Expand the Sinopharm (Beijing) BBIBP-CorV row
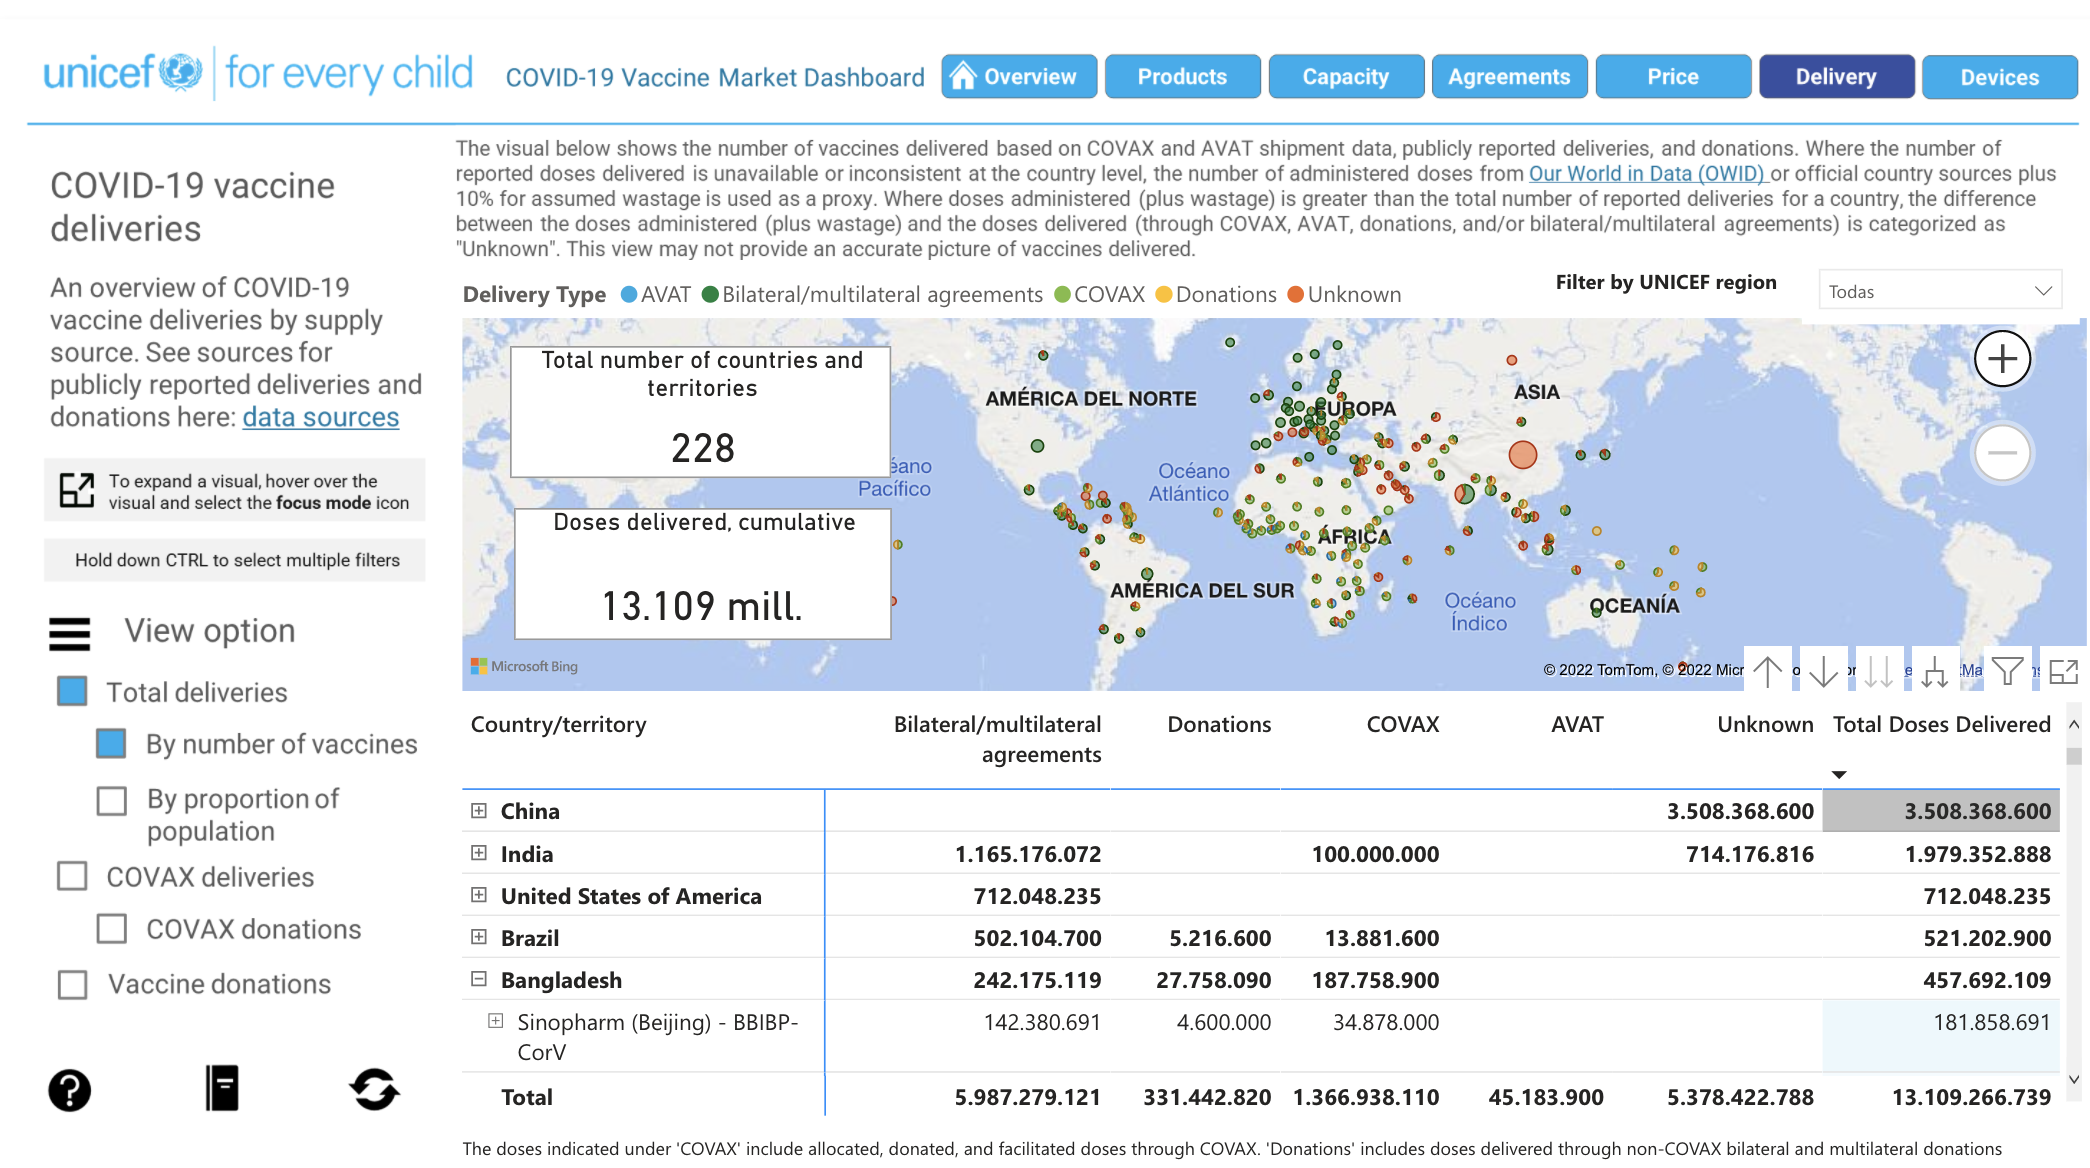This screenshot has width=2090, height=1168. (495, 1021)
